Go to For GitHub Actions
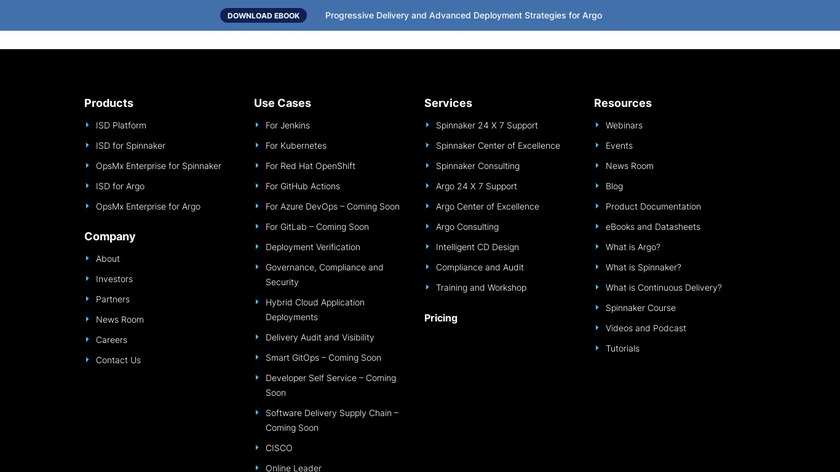The height and width of the screenshot is (472, 840). [x=303, y=186]
